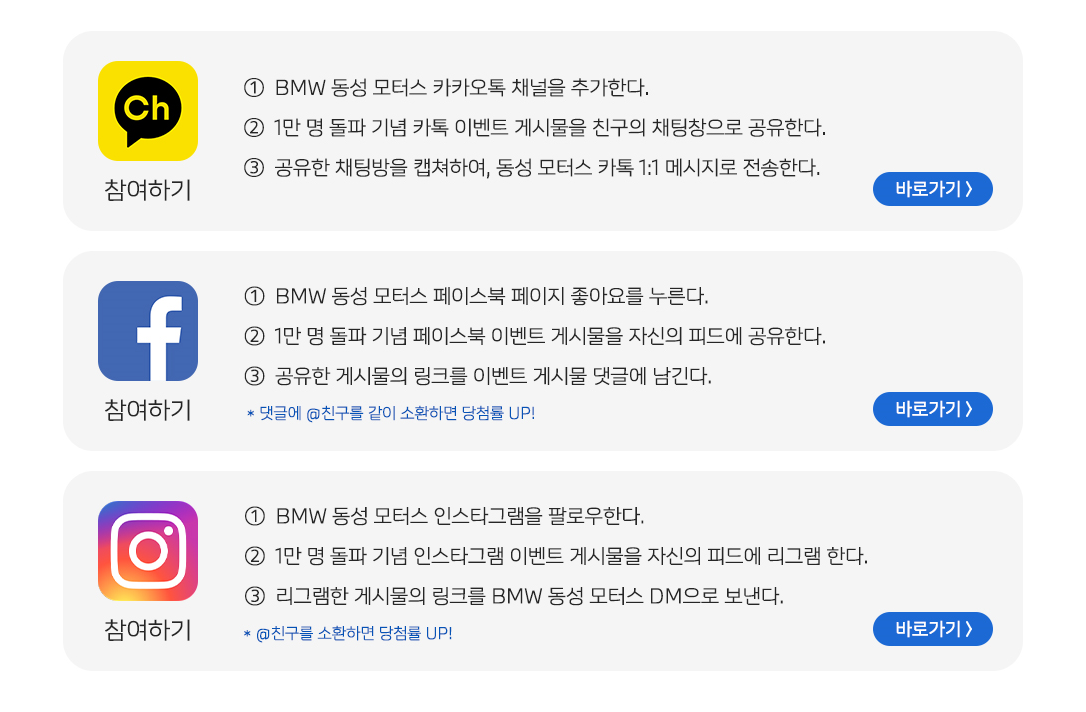The width and height of the screenshot is (1086, 712).
Task: Open 바로가기 button in Instagram card
Action: pyautogui.click(x=932, y=629)
